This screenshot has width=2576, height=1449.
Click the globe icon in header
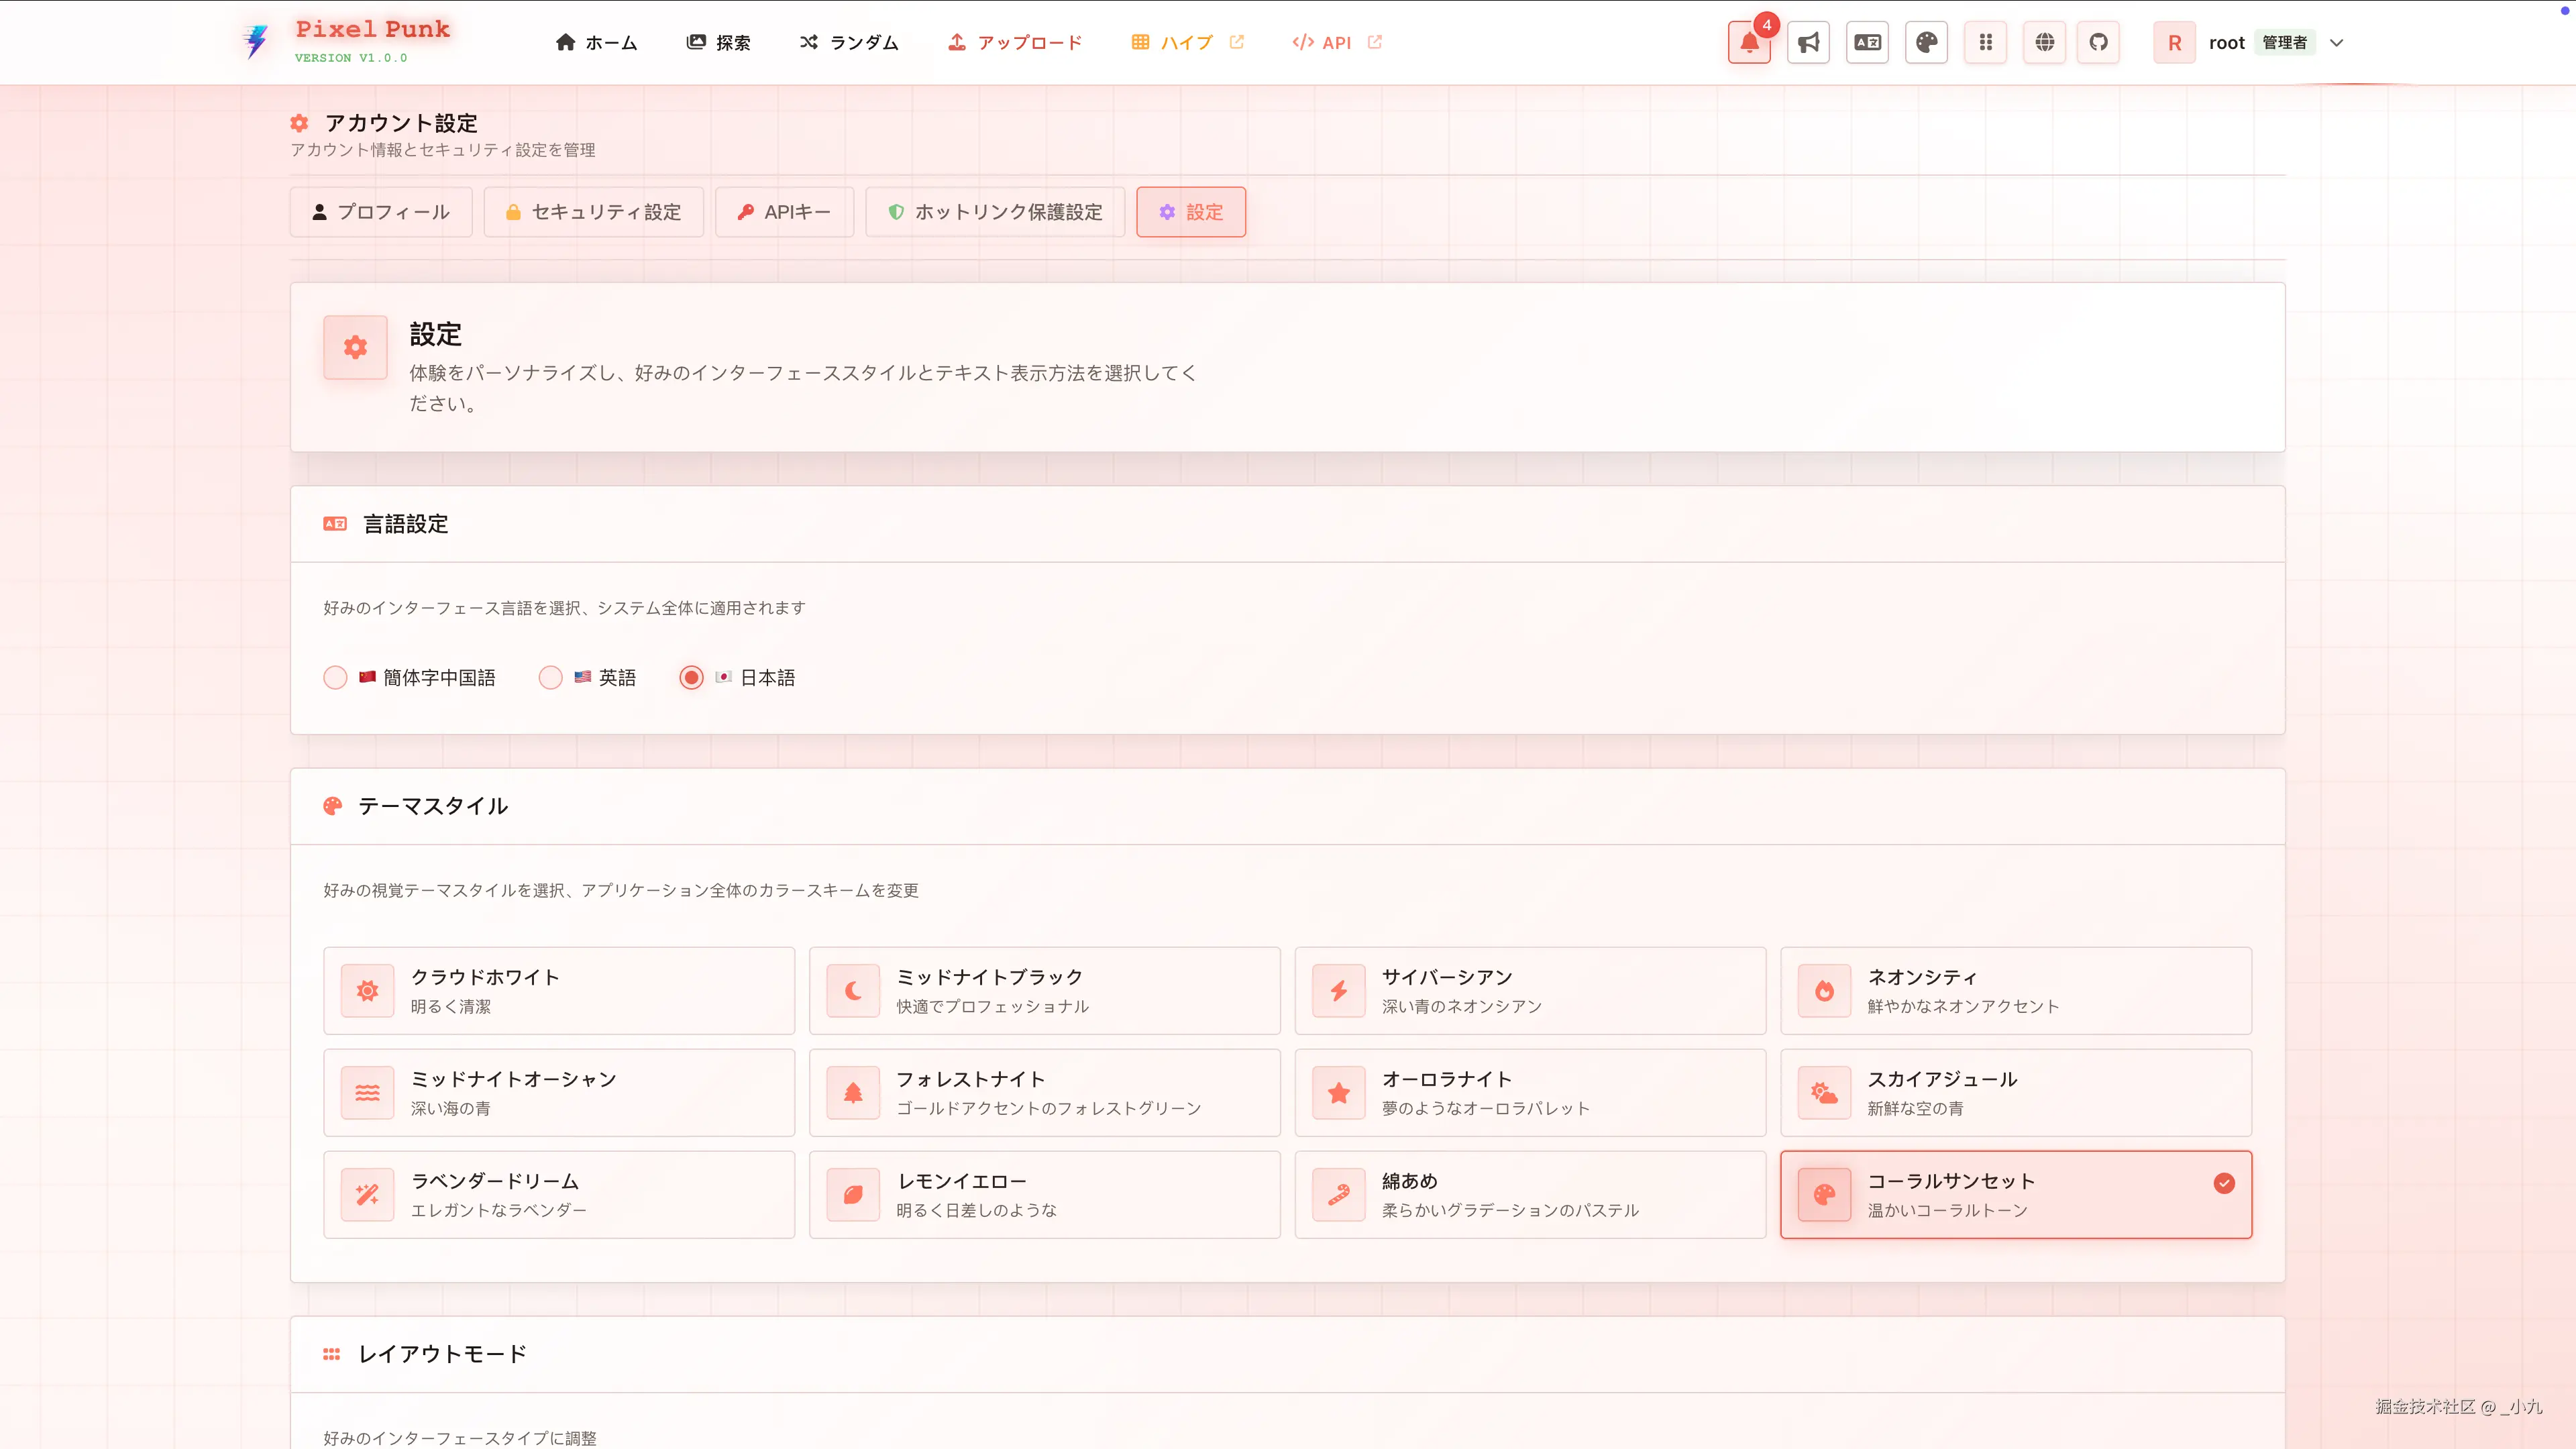point(2044,43)
